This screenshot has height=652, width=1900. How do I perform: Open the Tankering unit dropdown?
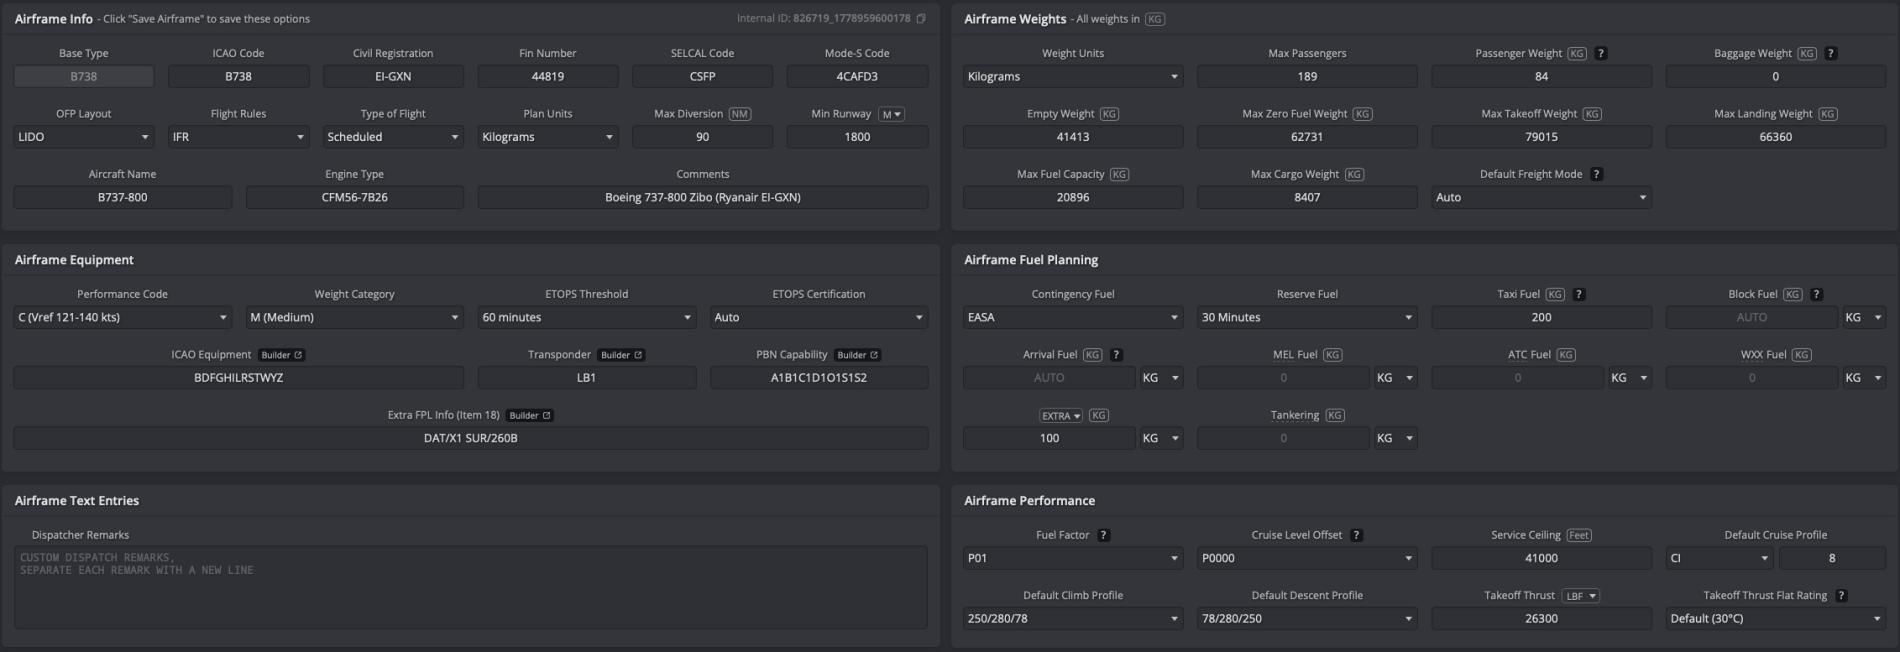1395,438
